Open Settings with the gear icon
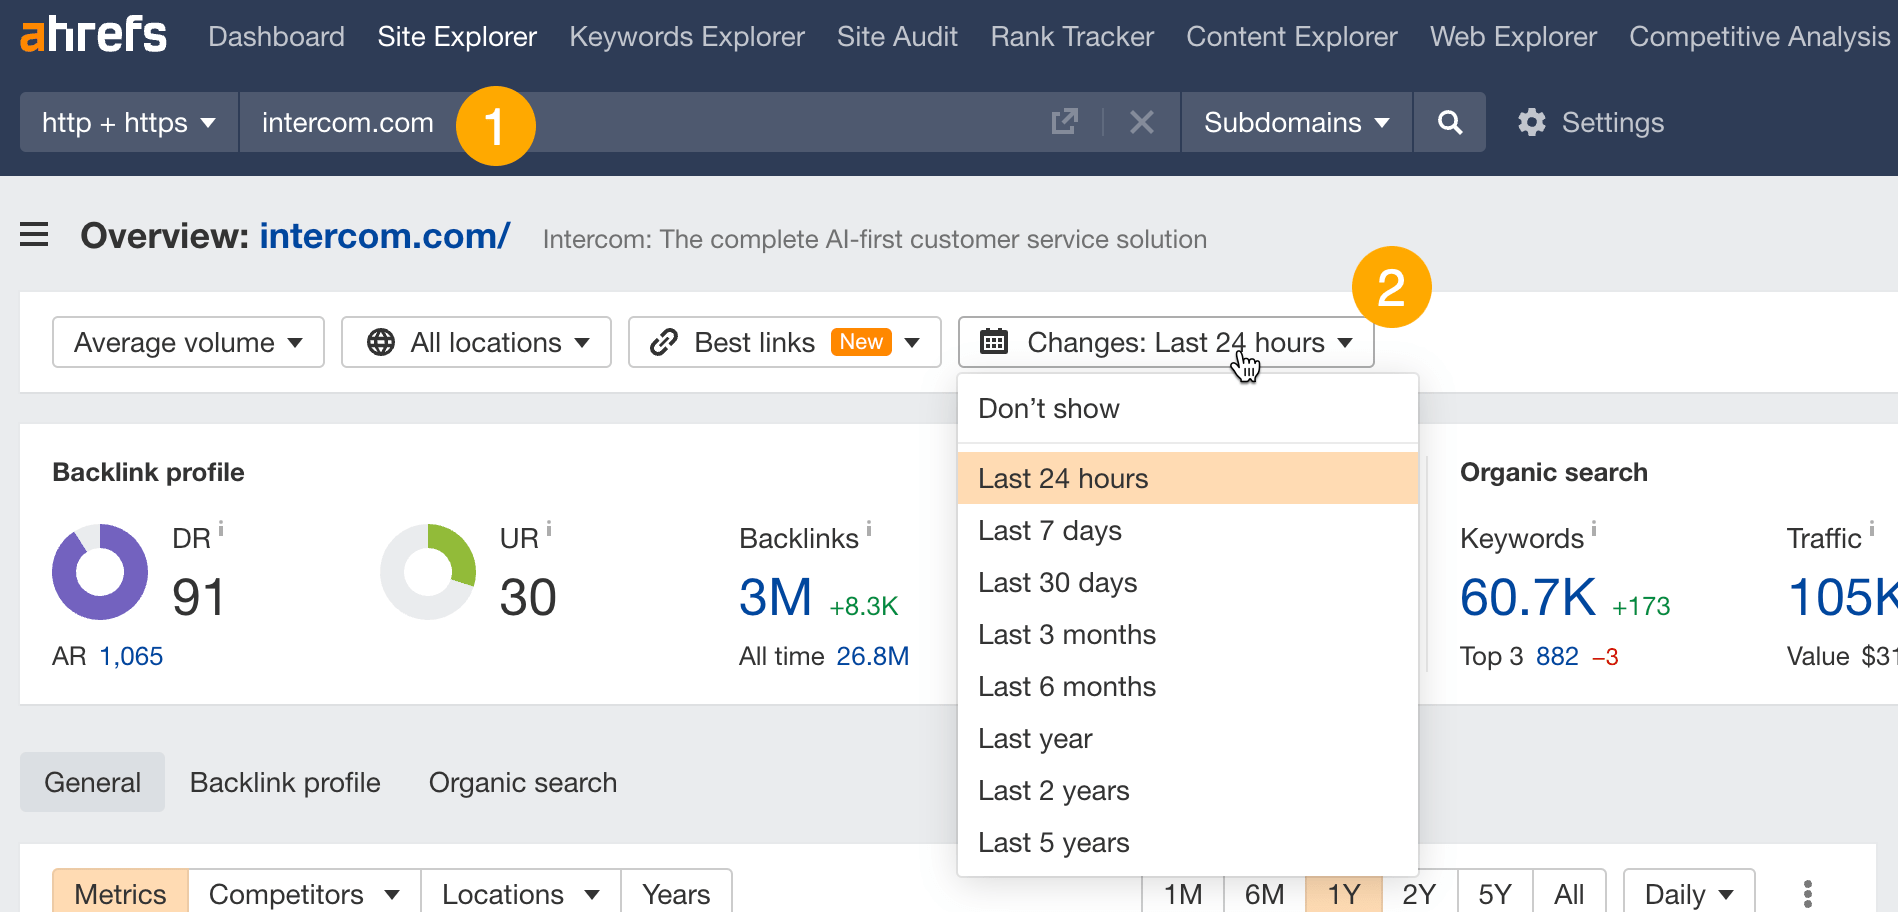Viewport: 1898px width, 912px height. 1530,122
